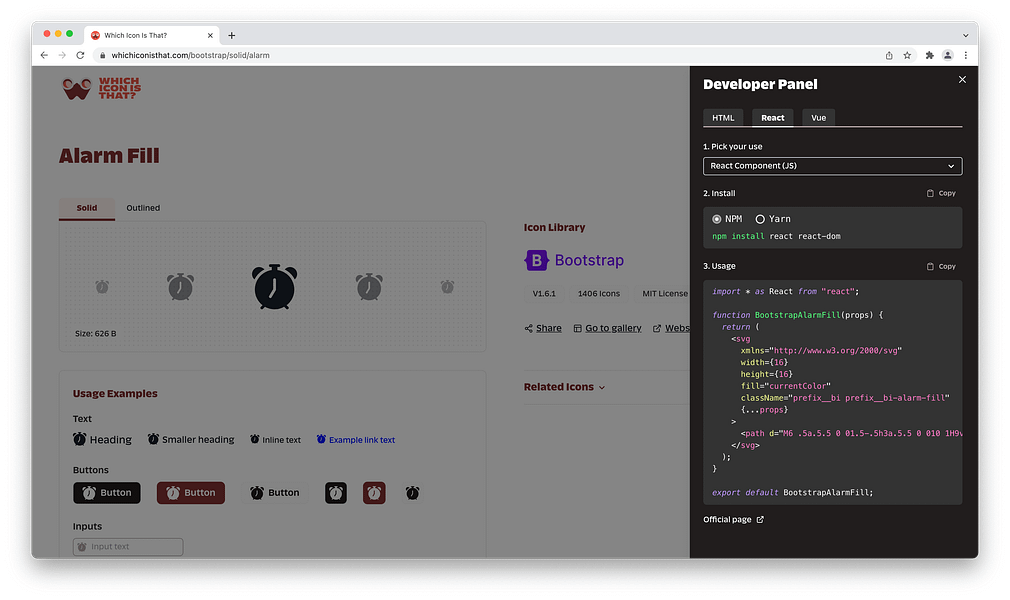
Task: Bookmark this page with the star
Action: pos(907,55)
